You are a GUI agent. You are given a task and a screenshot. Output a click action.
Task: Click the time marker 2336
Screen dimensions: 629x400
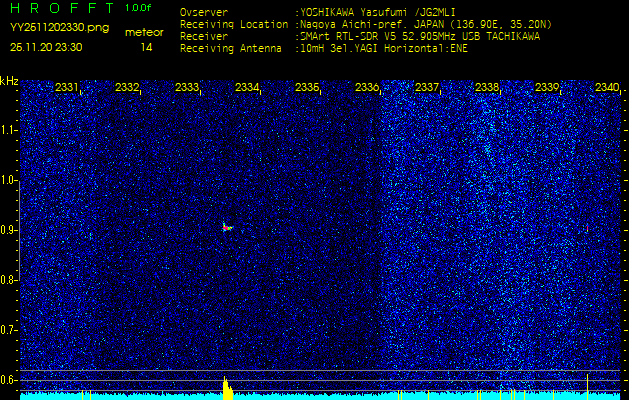[367, 87]
